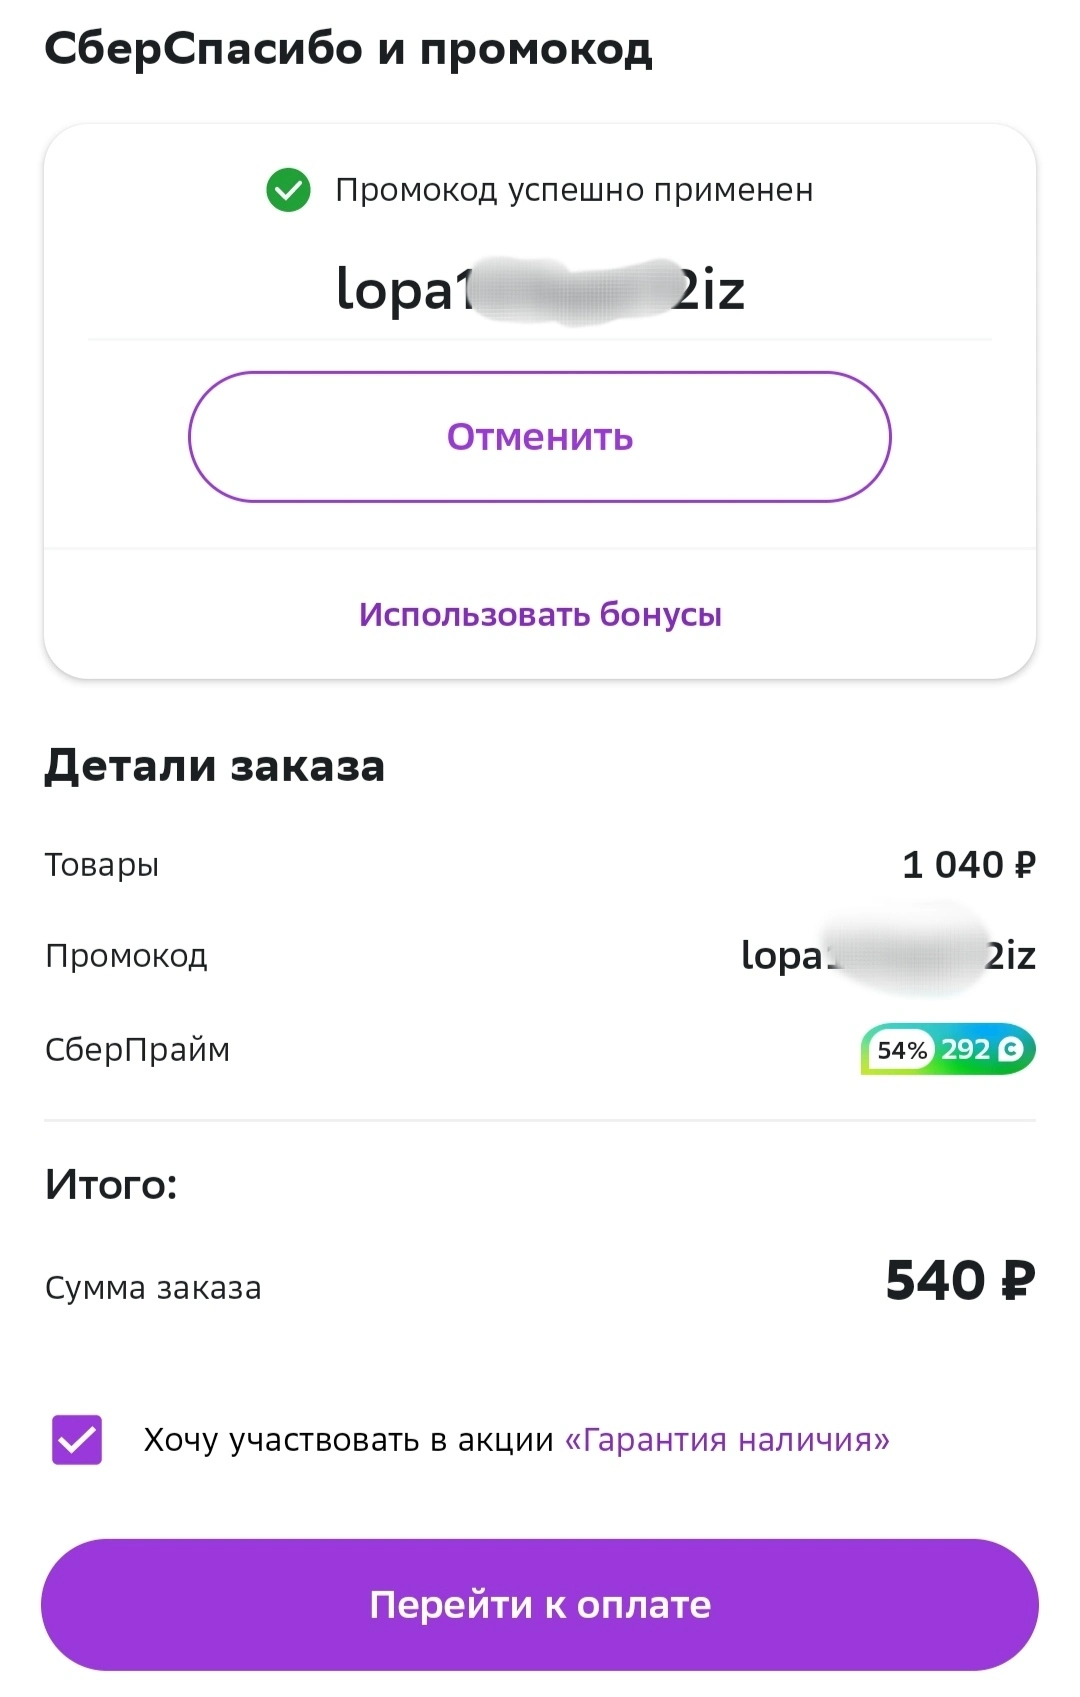Tap the Промокод row in order details
This screenshot has height=1697, width=1080.
(x=540, y=956)
